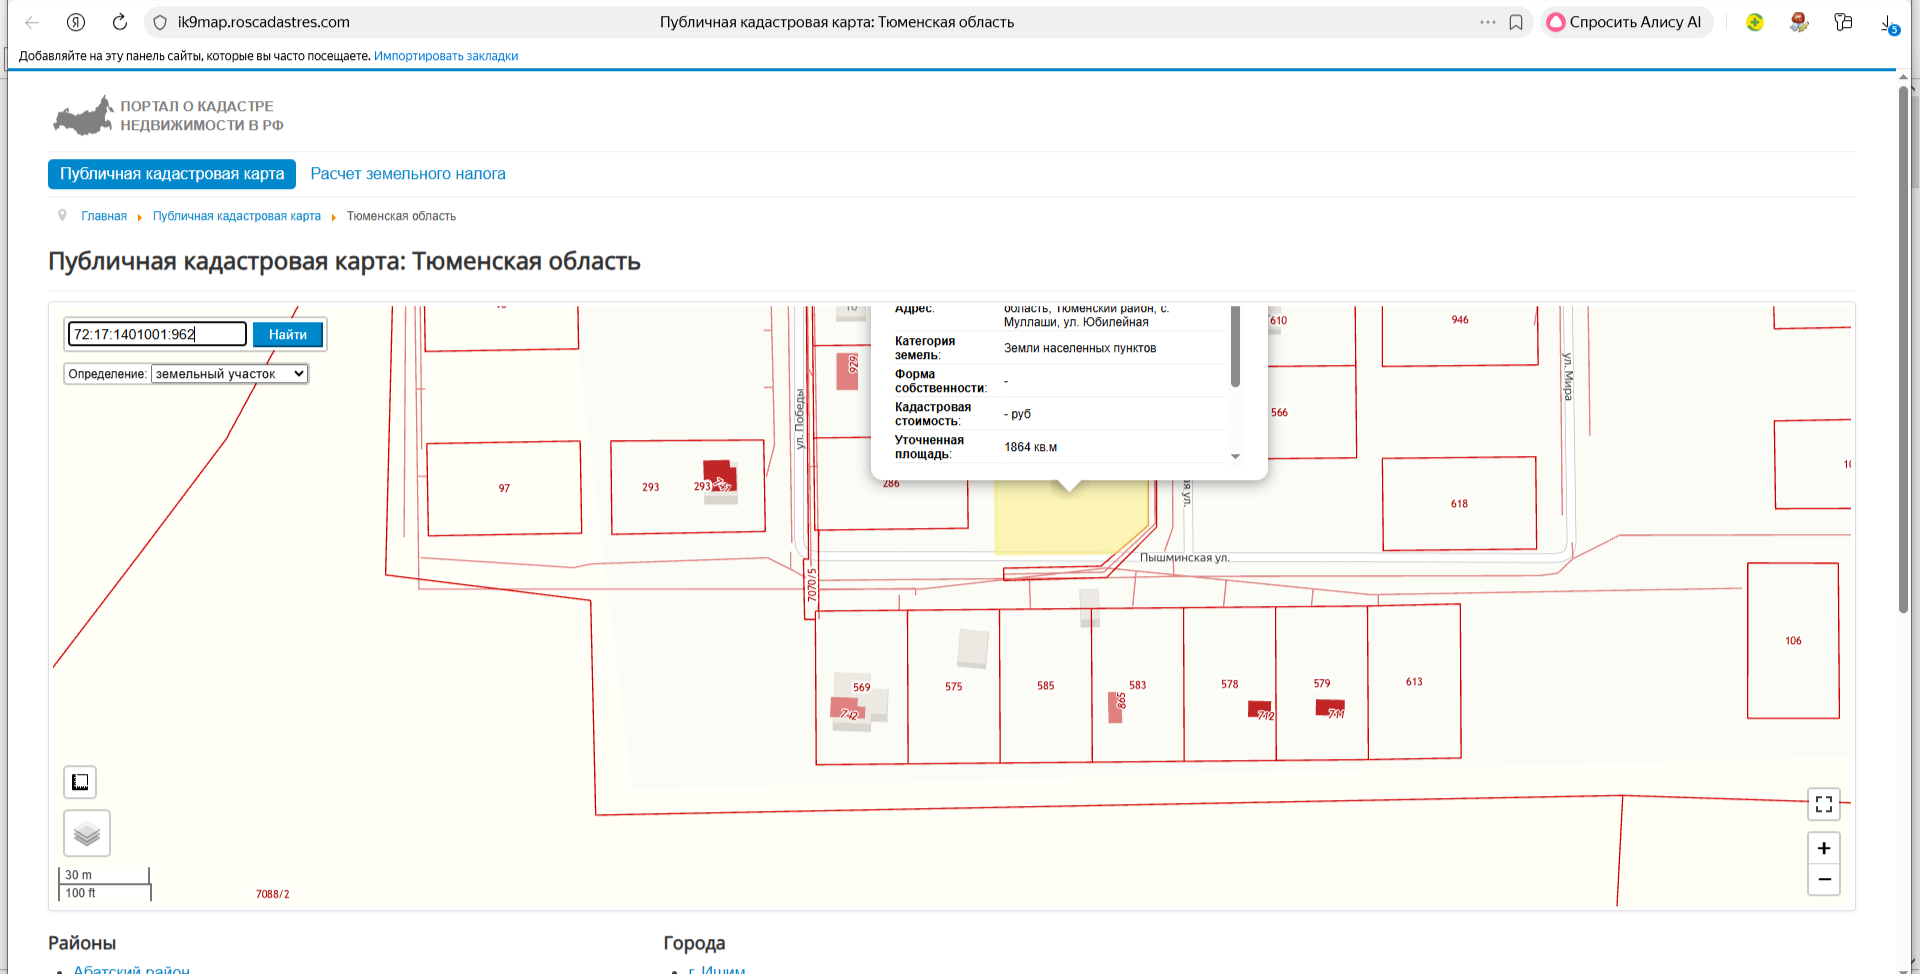Viewport: 1920px width, 974px height.
Task: Open the three-dots page options menu
Action: (1488, 22)
